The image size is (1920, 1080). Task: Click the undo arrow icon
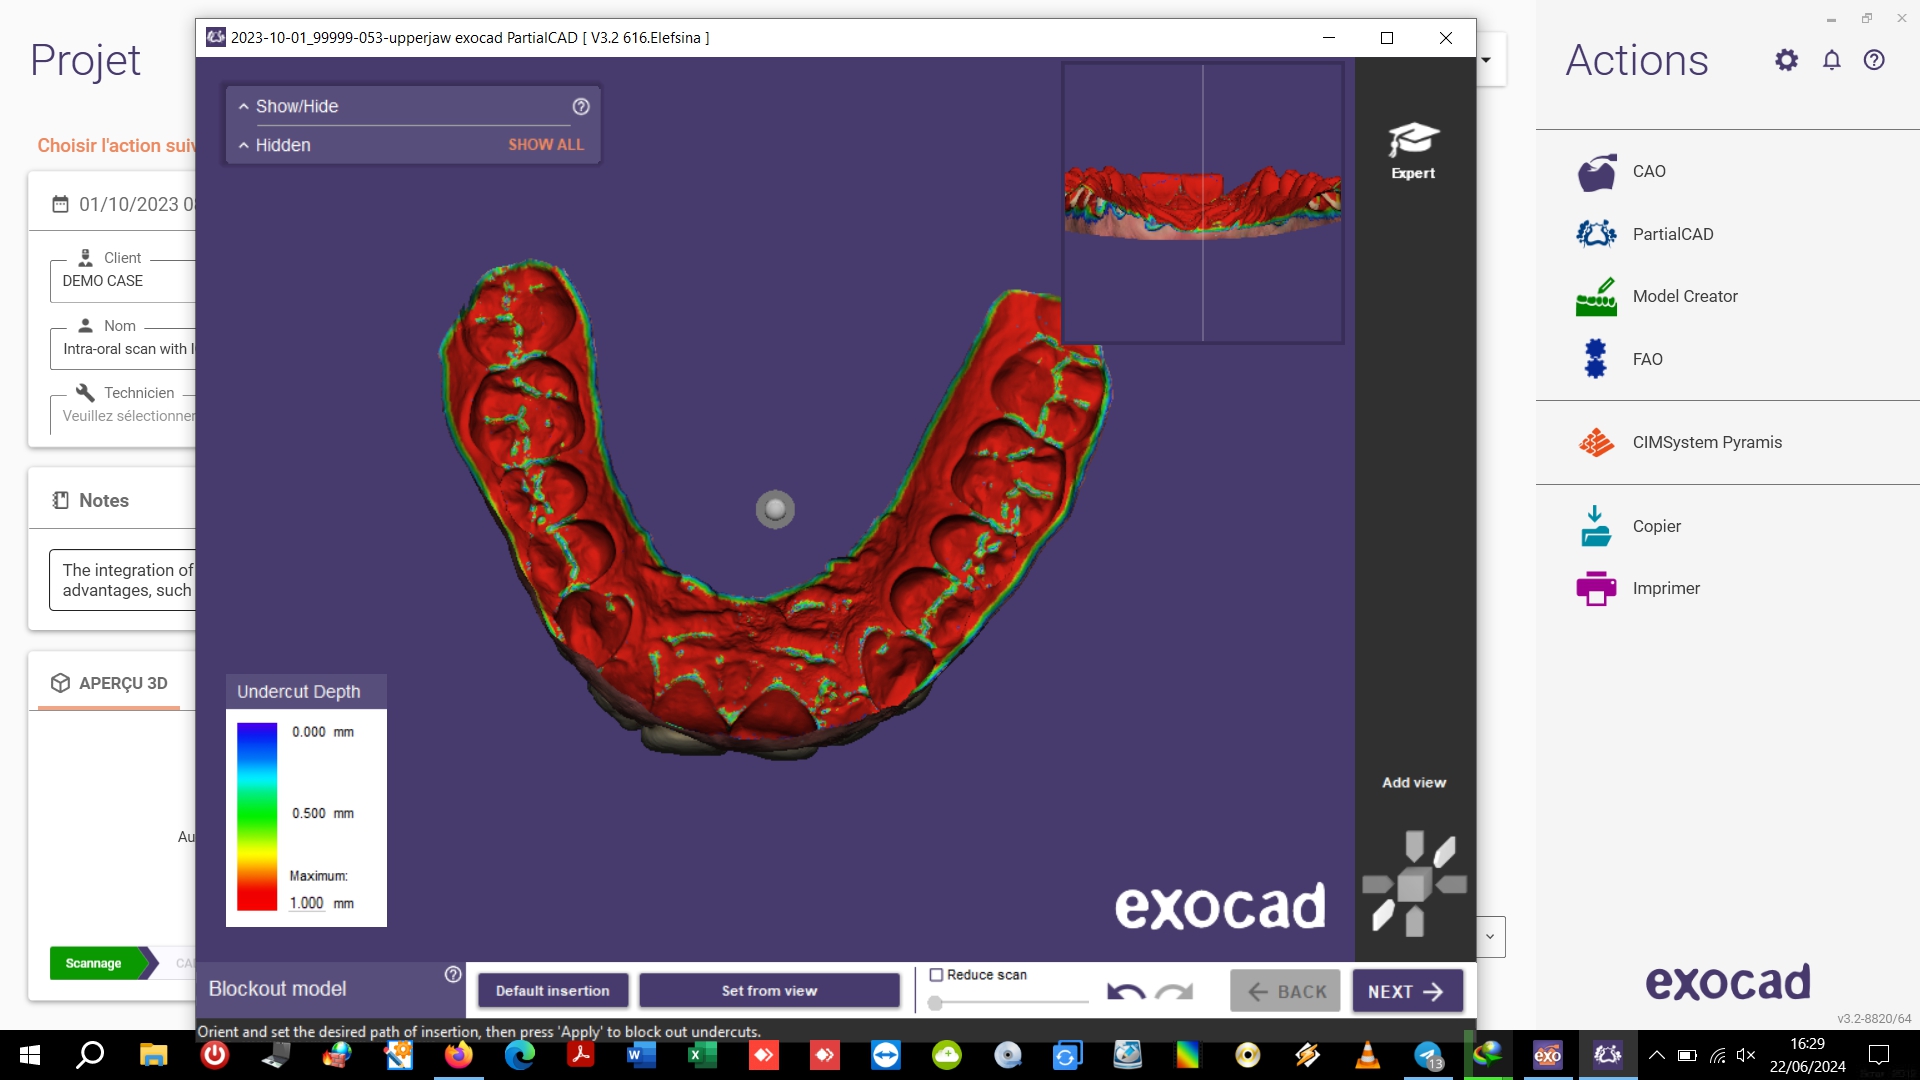pos(1126,992)
